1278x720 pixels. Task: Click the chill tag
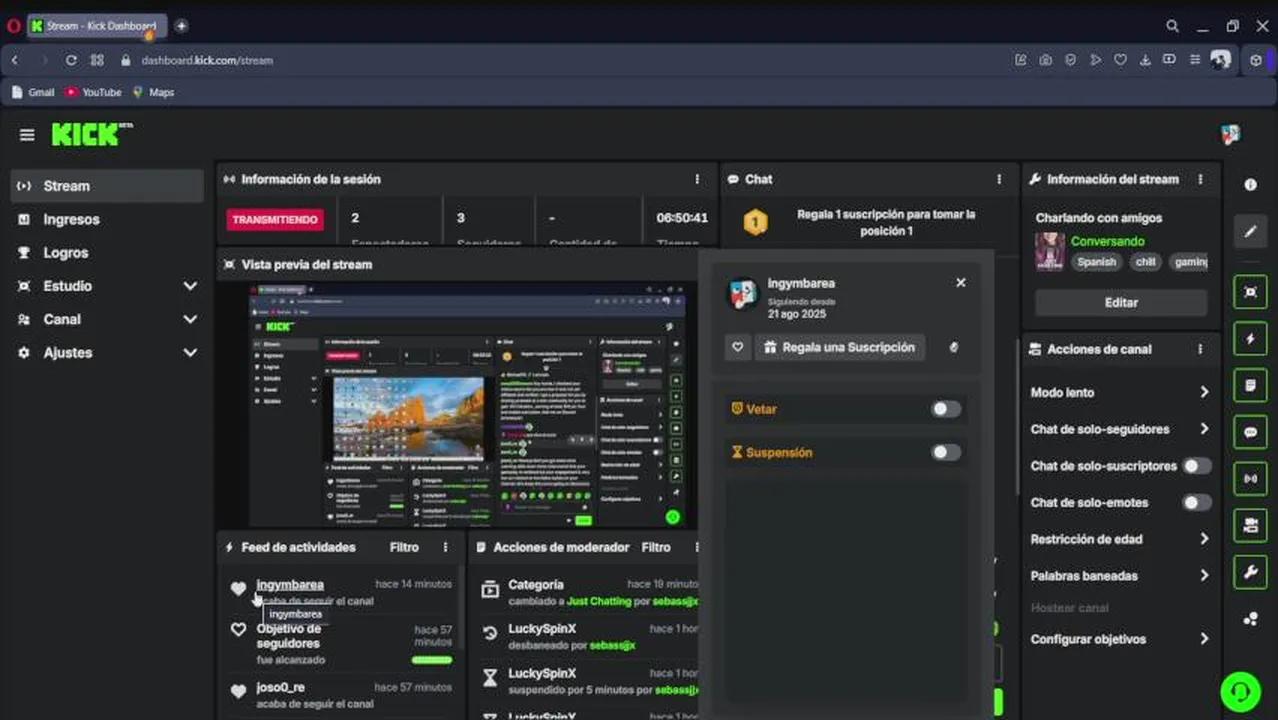1145,262
